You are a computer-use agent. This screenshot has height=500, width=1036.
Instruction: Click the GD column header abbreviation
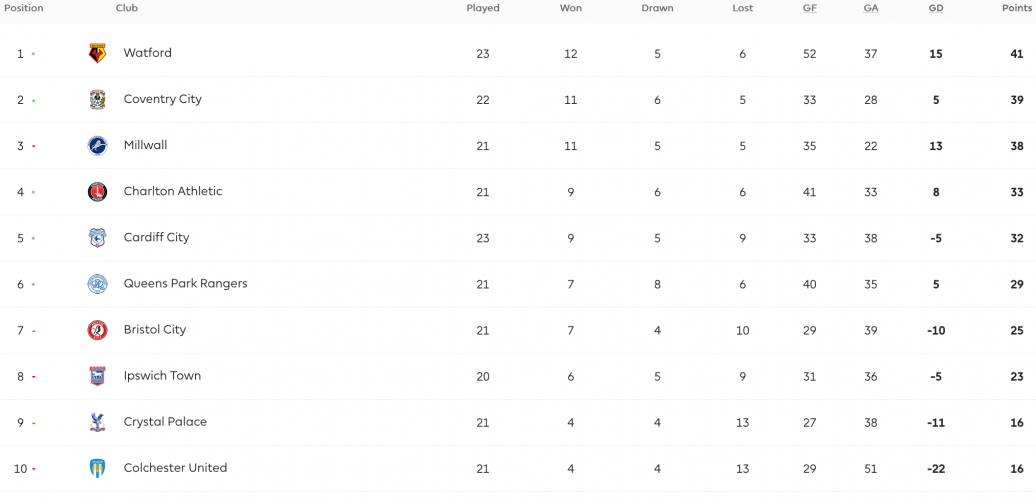click(936, 9)
